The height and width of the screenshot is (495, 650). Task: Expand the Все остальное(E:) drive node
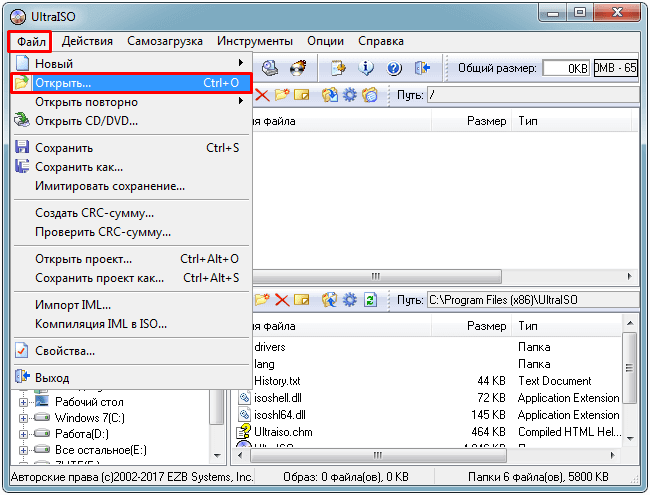click(24, 451)
